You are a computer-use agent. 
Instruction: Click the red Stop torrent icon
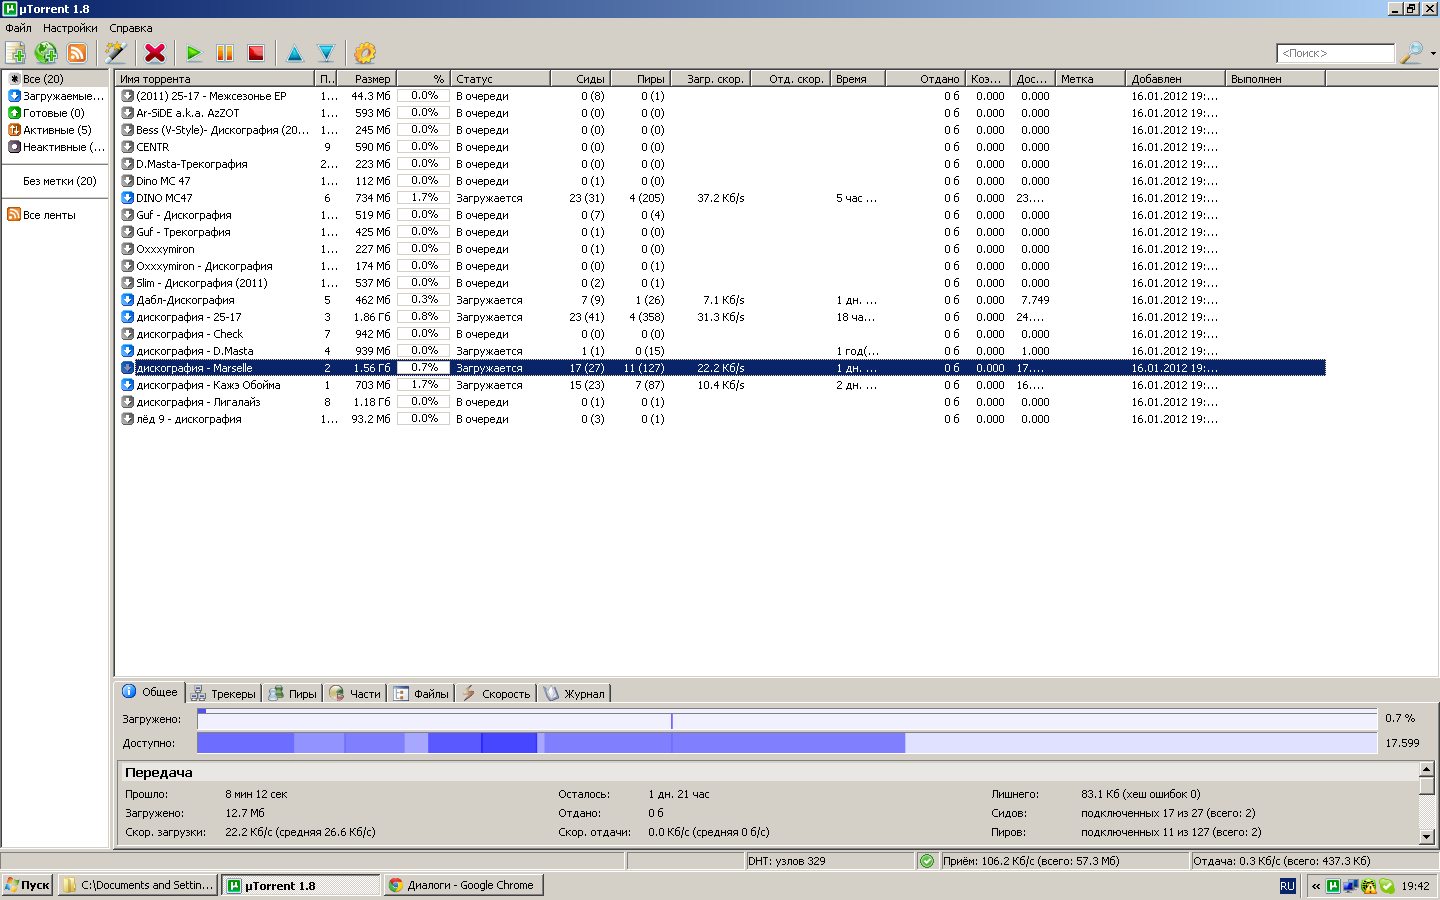[256, 53]
